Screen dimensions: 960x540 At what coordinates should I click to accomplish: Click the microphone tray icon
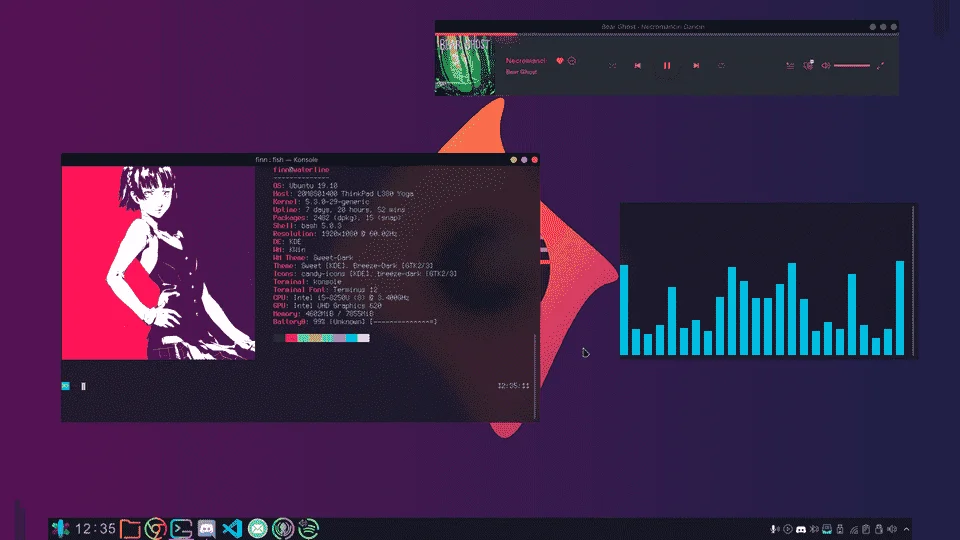click(775, 529)
